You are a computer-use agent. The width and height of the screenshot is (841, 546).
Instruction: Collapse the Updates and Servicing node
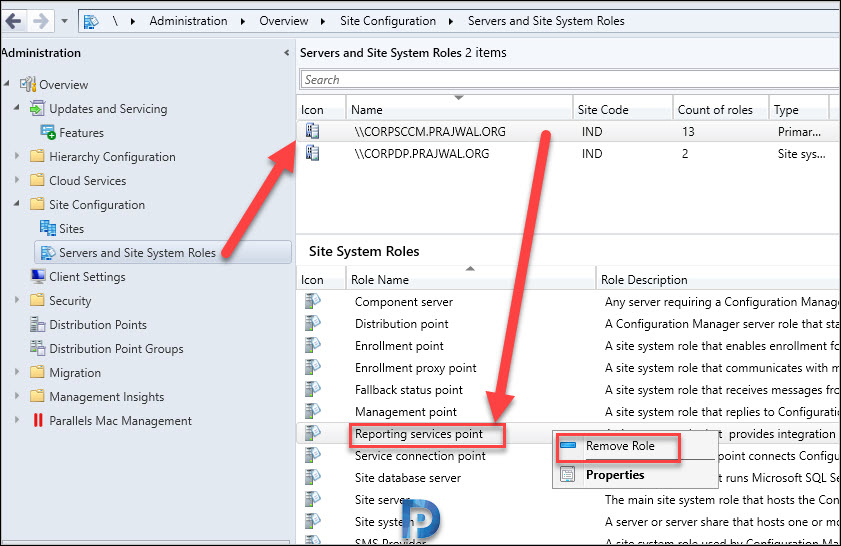[x=17, y=108]
